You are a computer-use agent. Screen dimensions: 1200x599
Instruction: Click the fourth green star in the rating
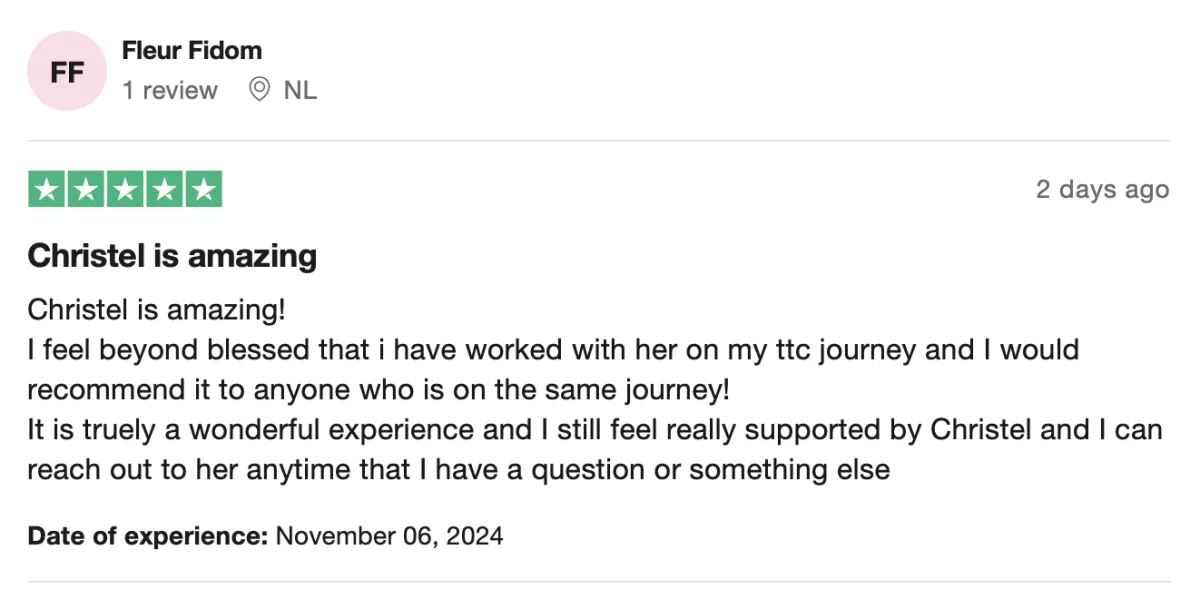click(164, 189)
